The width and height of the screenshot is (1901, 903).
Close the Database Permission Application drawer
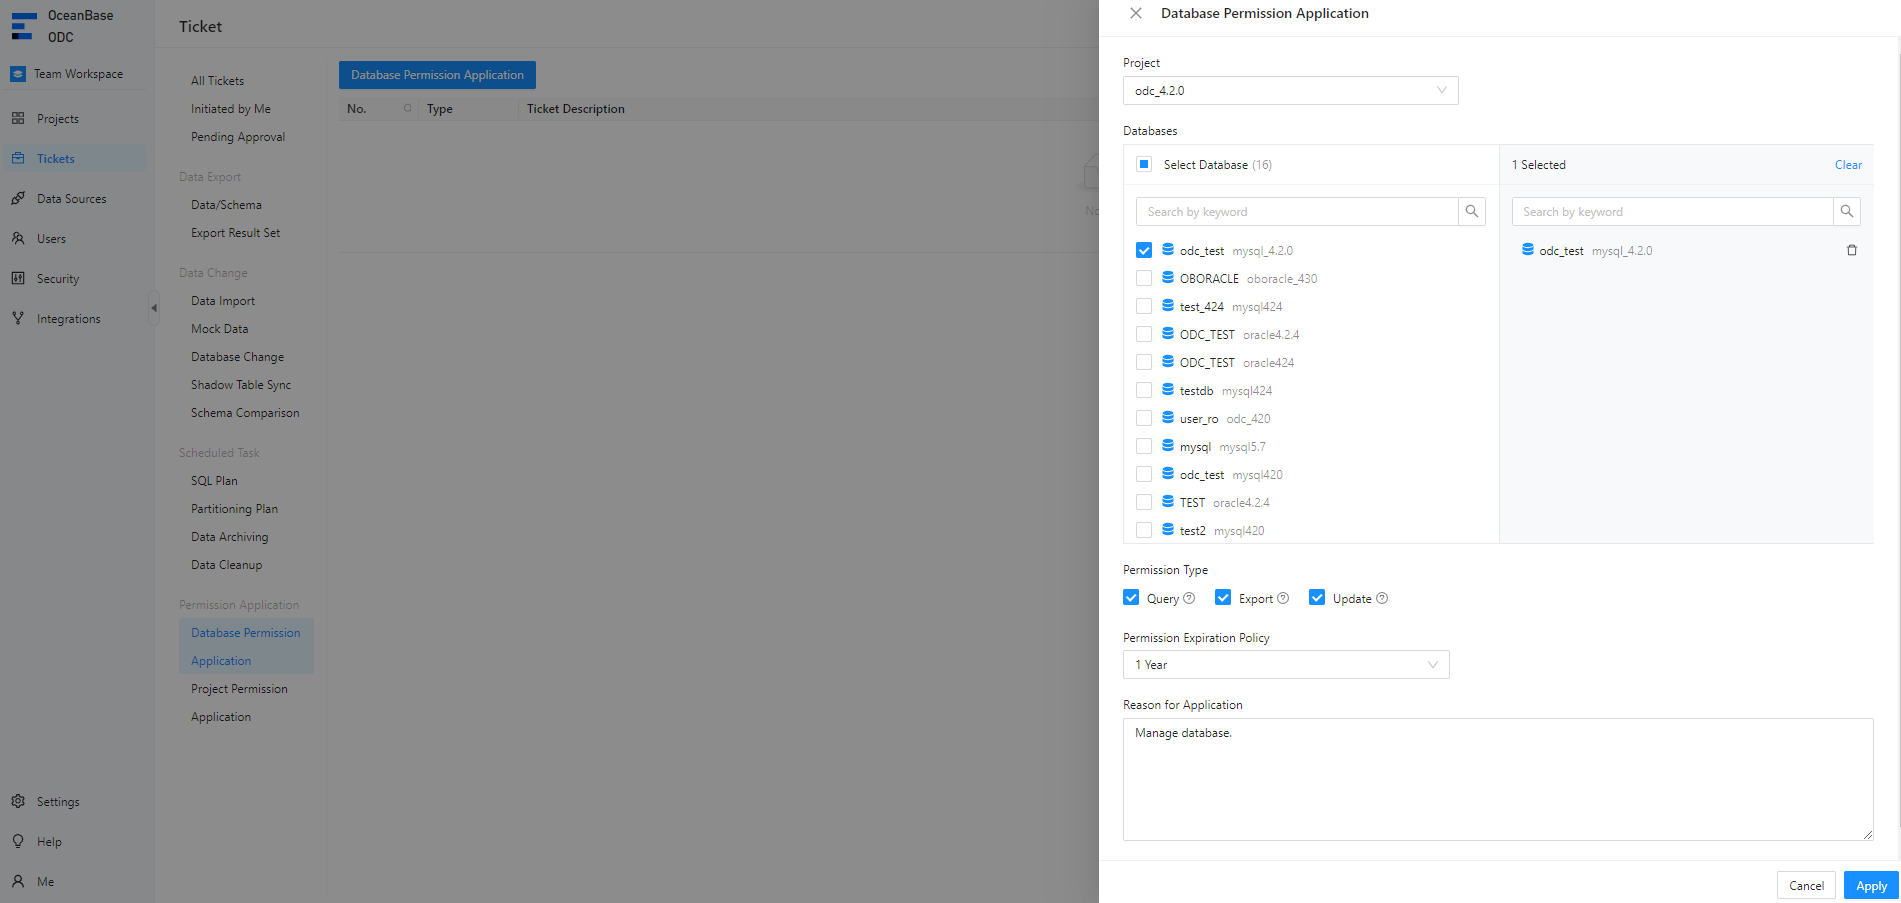point(1136,14)
